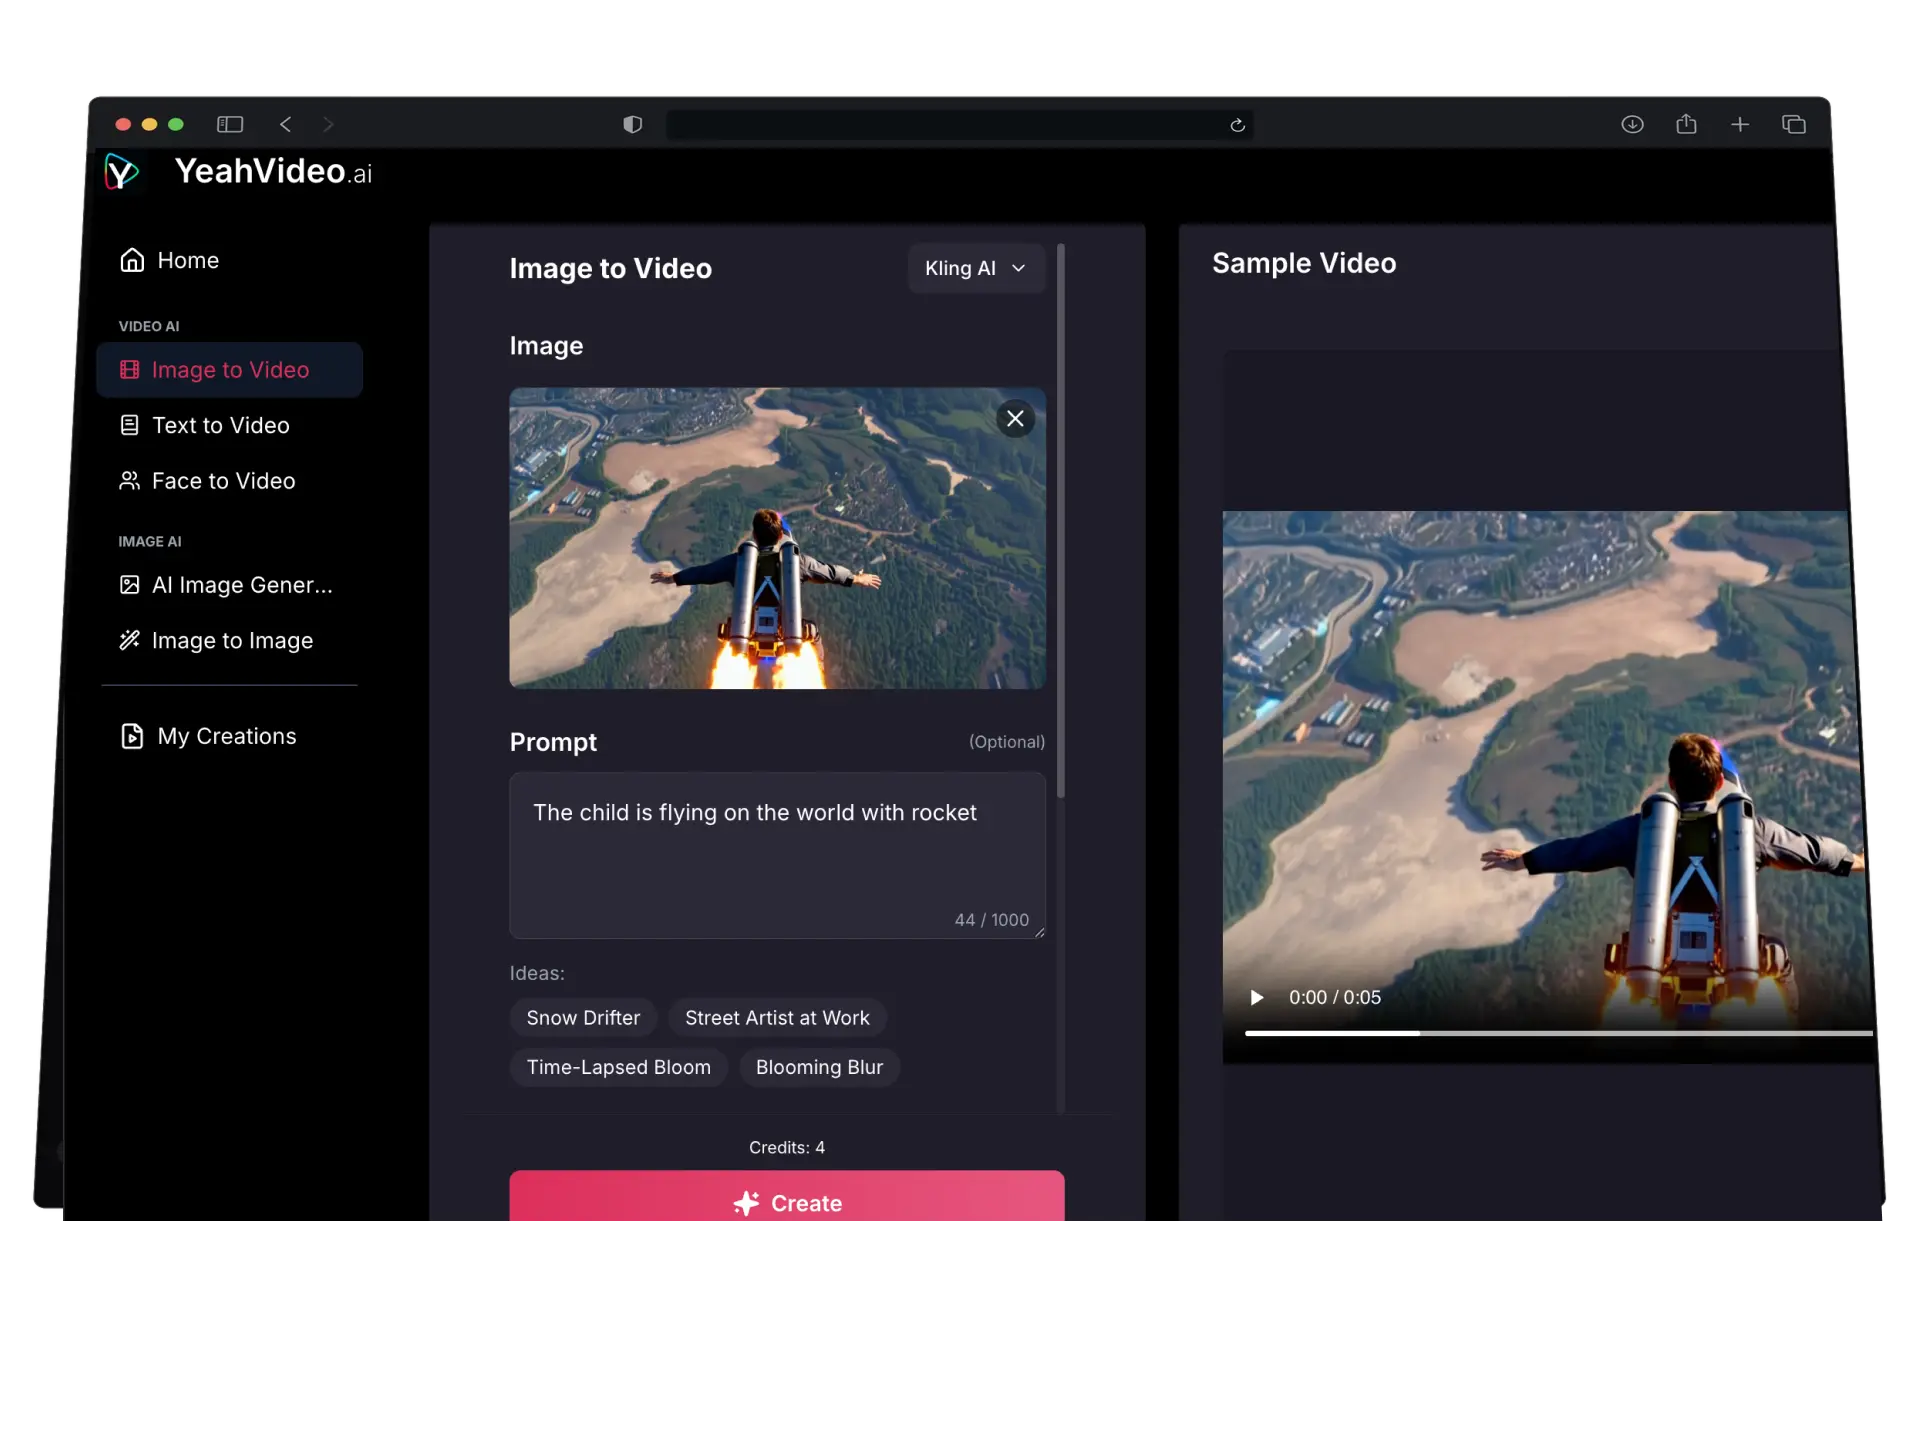Screen dimensions: 1920x1440
Task: Click the Text to Video sidebar icon
Action: (x=131, y=425)
